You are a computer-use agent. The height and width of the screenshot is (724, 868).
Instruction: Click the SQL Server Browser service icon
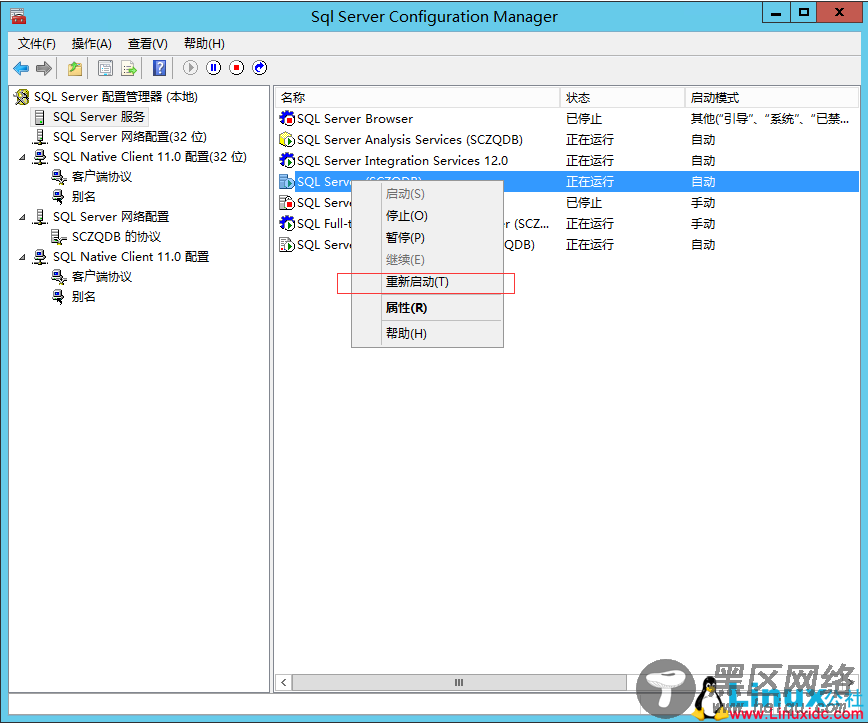pyautogui.click(x=287, y=118)
